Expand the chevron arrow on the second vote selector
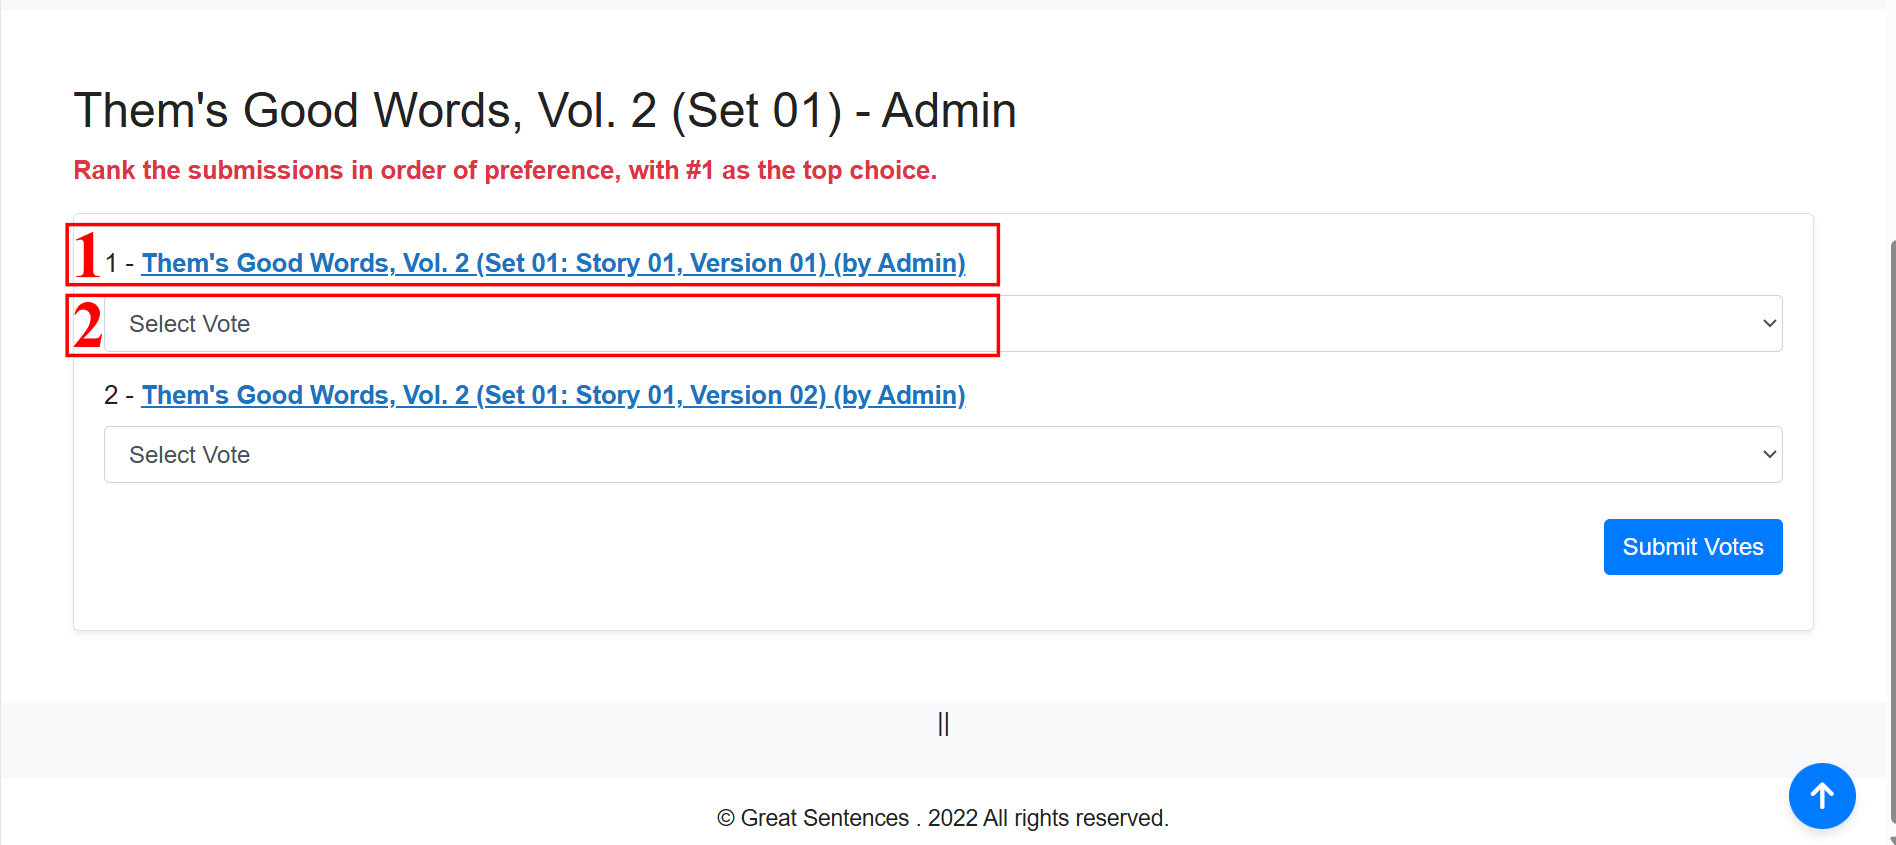1896x845 pixels. pyautogui.click(x=1769, y=455)
